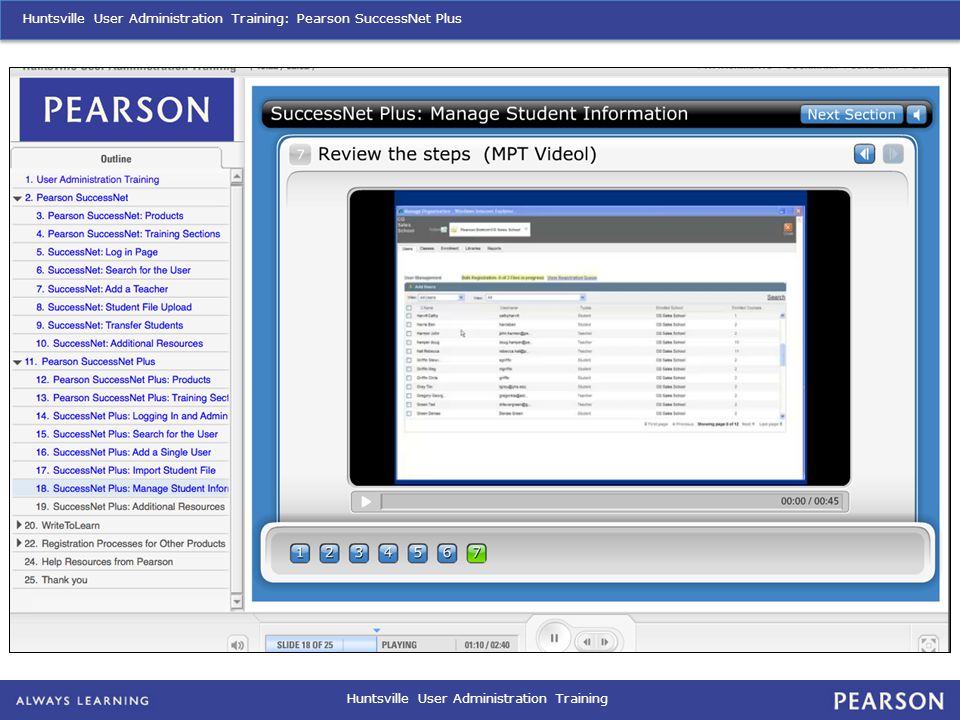
Task: Go to previous slide in player controls
Action: tap(587, 642)
